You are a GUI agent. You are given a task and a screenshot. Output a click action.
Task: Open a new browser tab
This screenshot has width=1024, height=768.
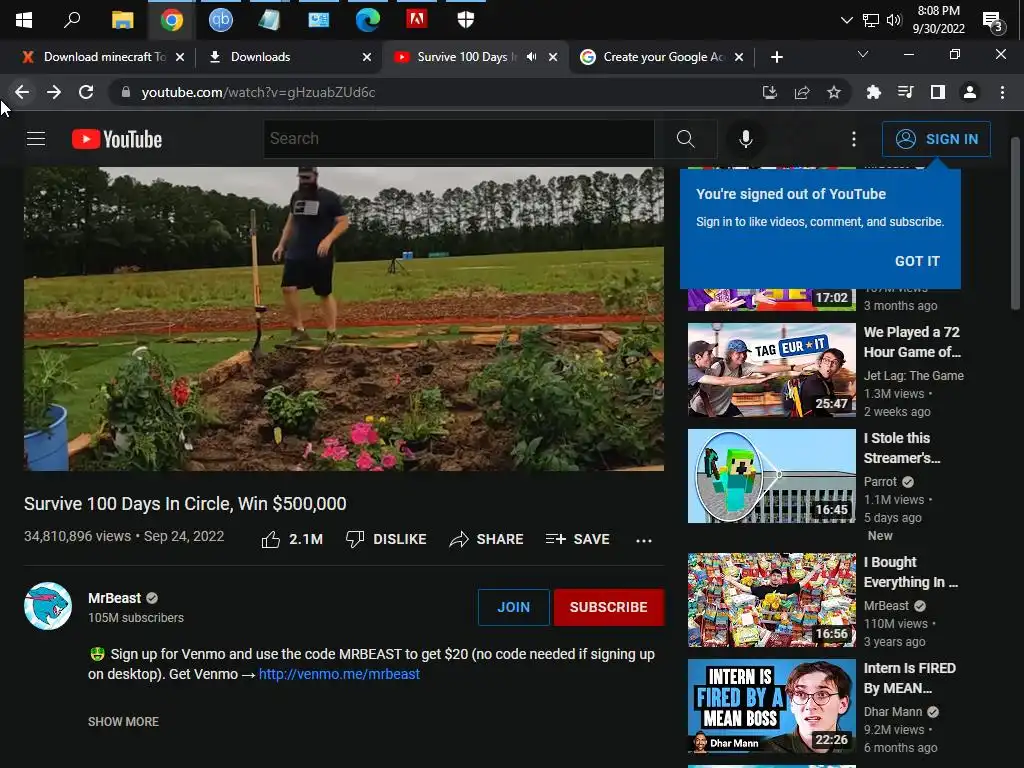tap(776, 57)
